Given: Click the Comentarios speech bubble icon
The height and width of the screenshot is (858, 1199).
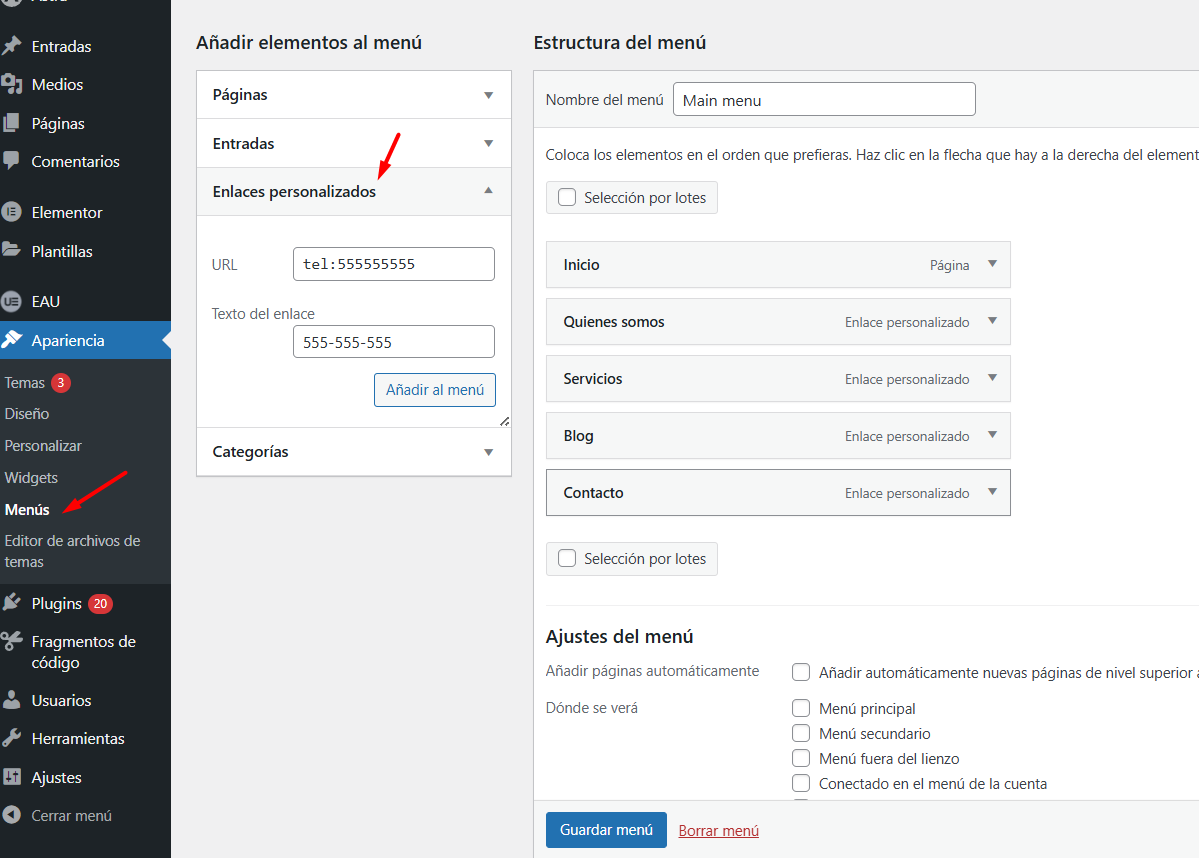Looking at the screenshot, I should [12, 161].
